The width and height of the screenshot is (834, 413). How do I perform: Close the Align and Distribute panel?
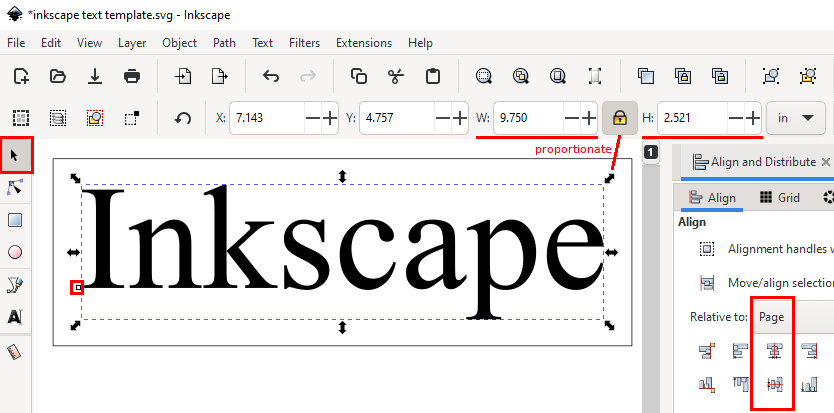click(825, 162)
